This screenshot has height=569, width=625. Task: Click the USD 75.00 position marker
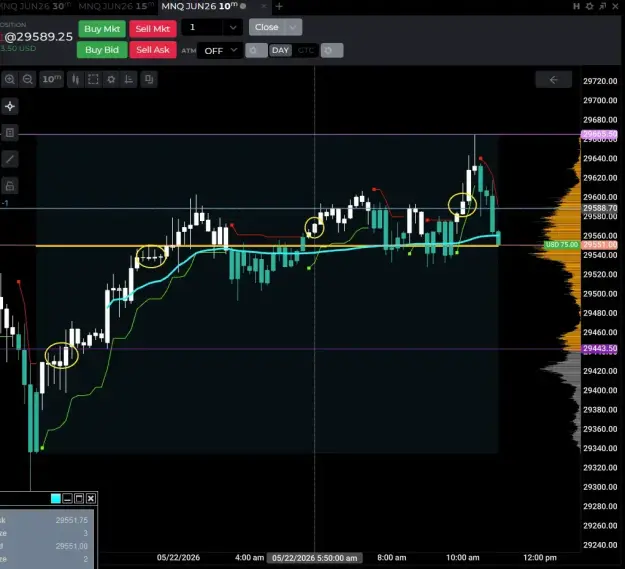click(x=561, y=245)
